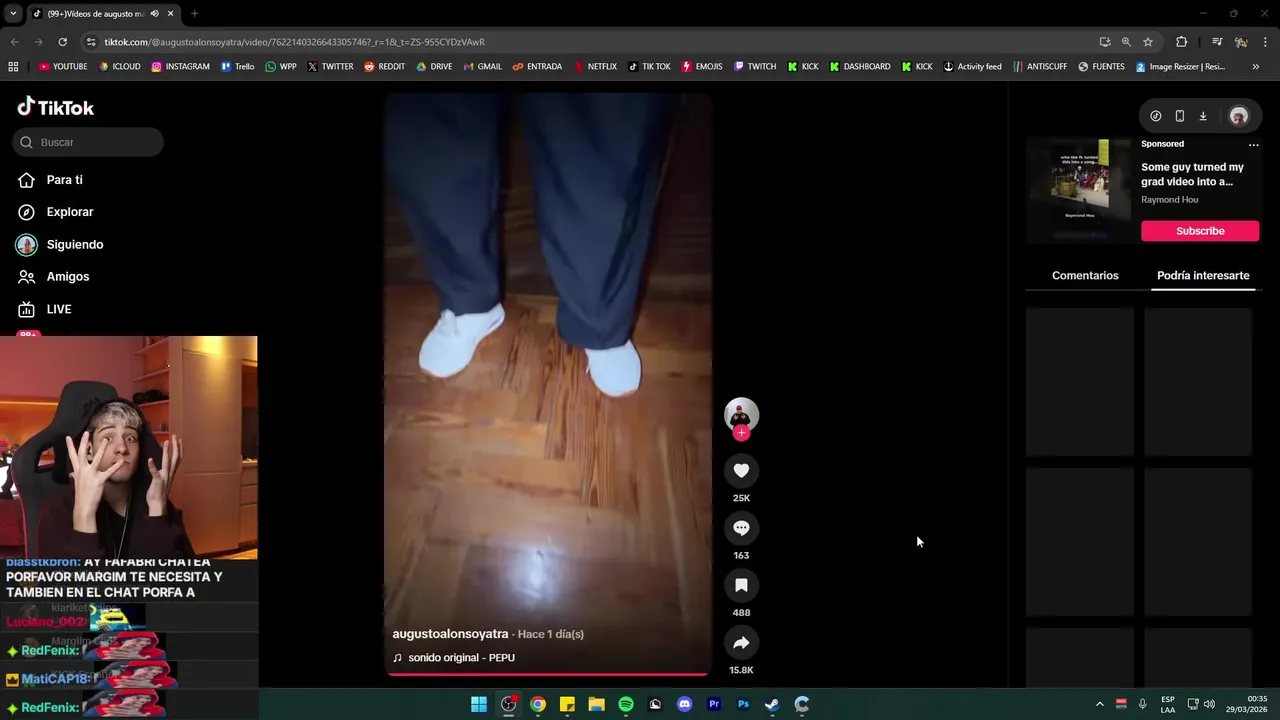Expand the hidden bookmarks chevron
The image size is (1280, 720).
point(1255,67)
